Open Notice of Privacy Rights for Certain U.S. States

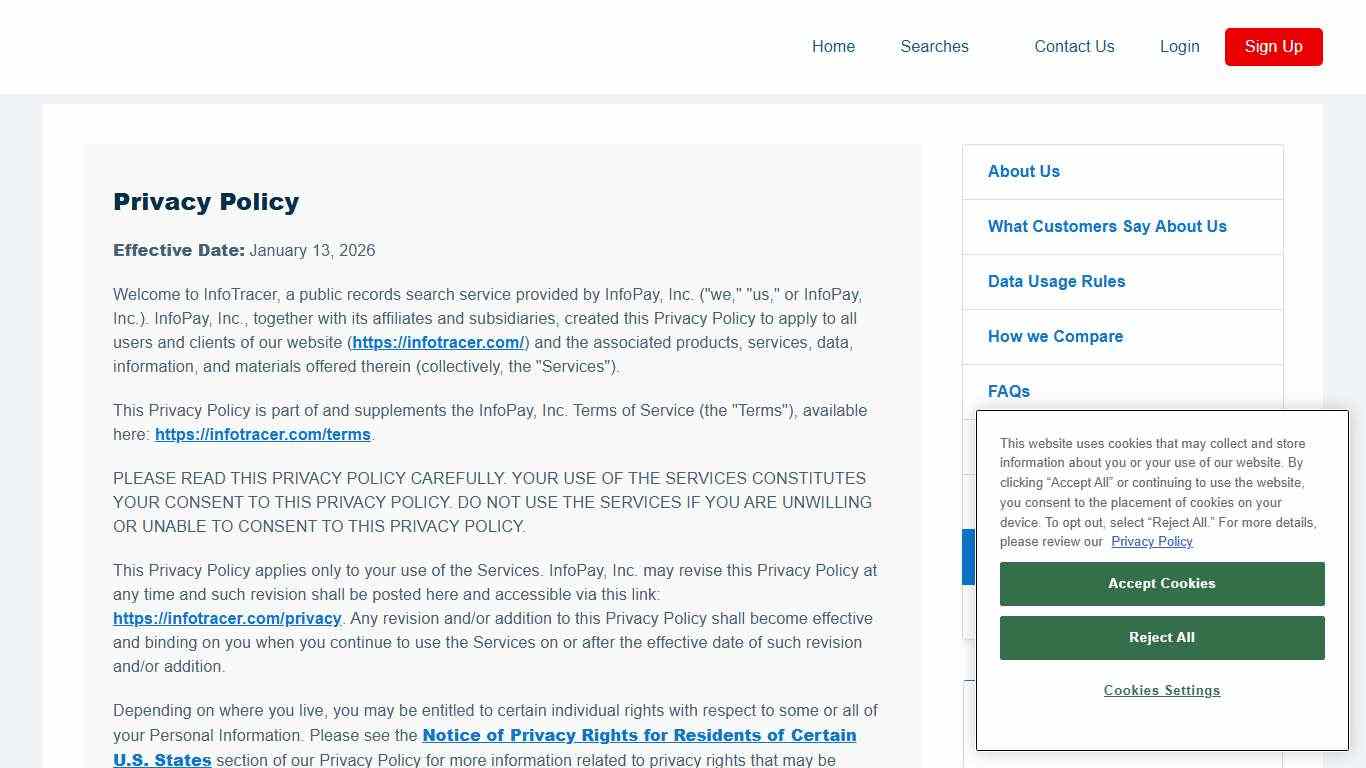pyautogui.click(x=639, y=735)
